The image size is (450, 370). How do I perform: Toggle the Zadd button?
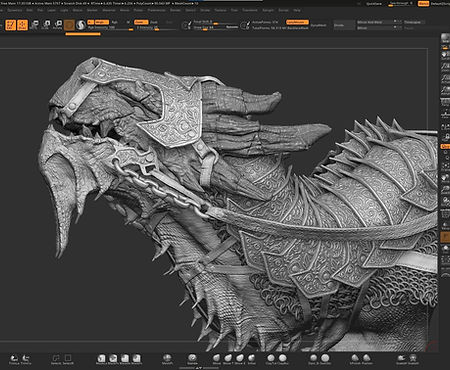141,22
